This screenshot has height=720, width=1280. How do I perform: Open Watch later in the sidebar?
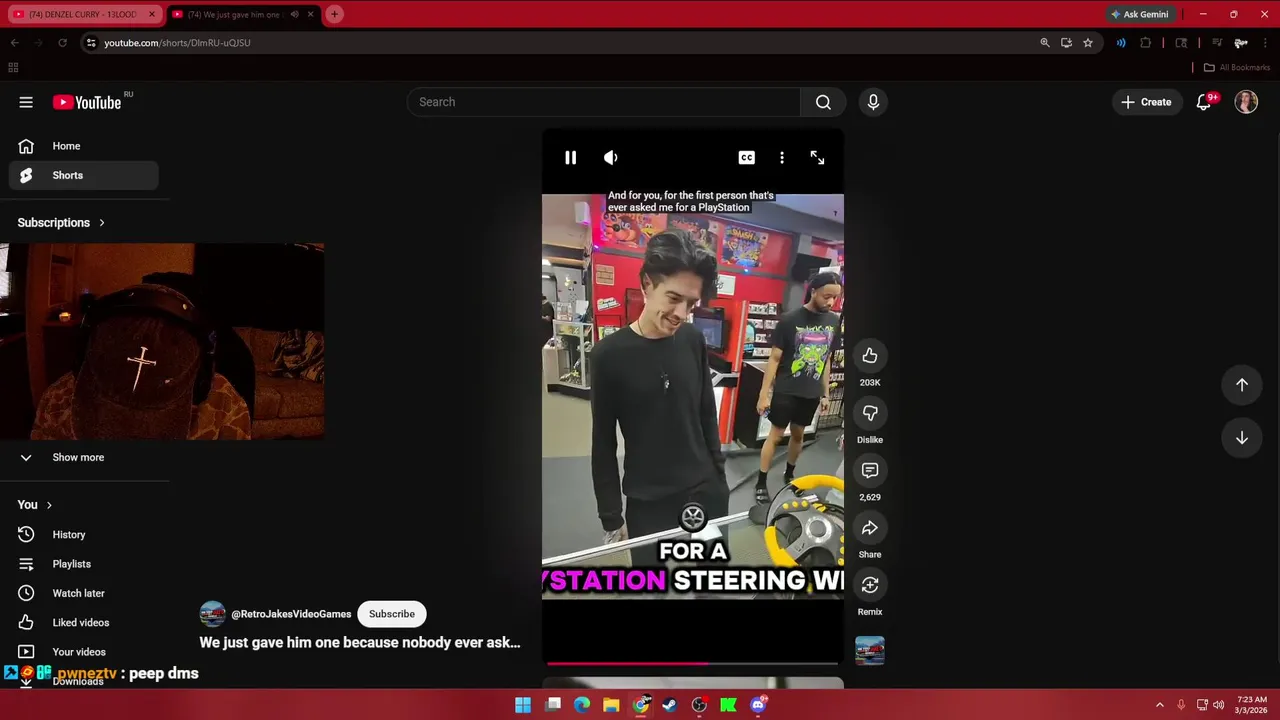[84, 593]
